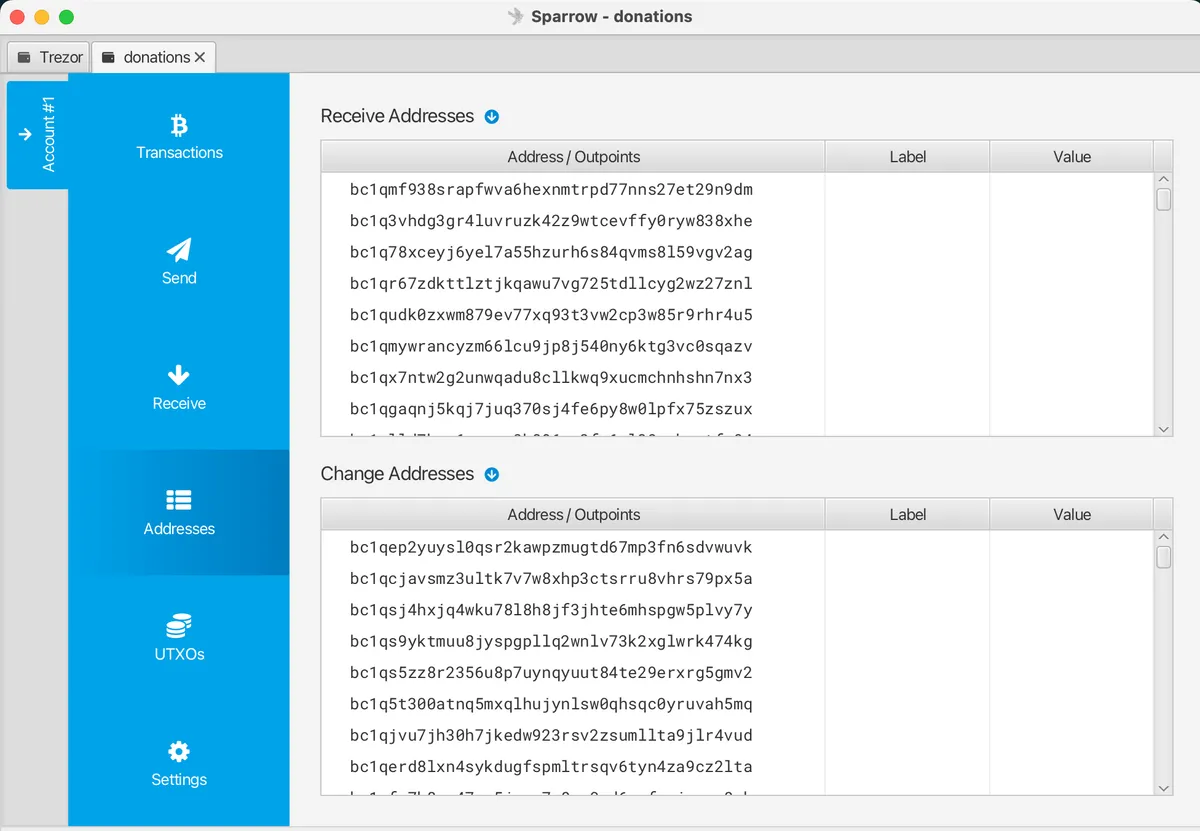Close the donations tab
The height and width of the screenshot is (831, 1200).
pos(200,58)
